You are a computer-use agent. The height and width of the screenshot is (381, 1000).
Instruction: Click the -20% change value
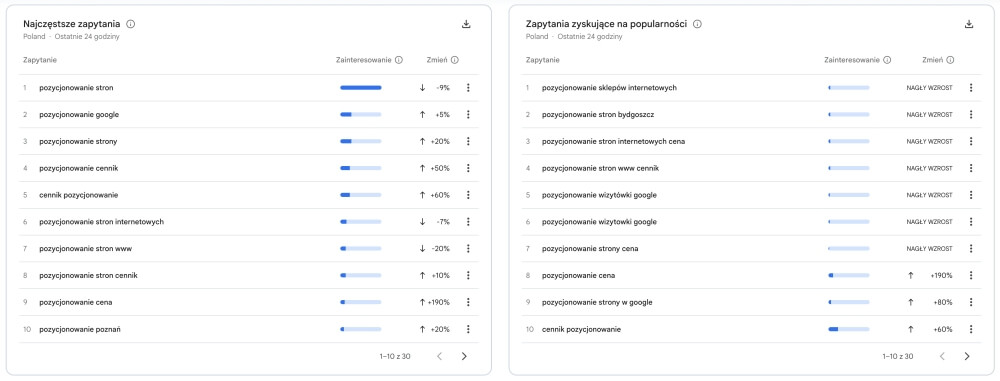pos(441,249)
